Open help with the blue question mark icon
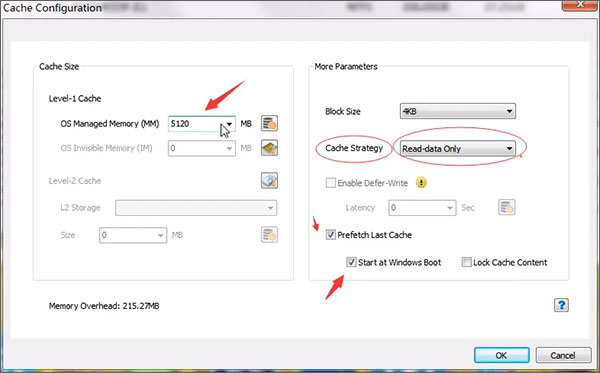Viewport: 600px width, 373px height. pos(561,305)
